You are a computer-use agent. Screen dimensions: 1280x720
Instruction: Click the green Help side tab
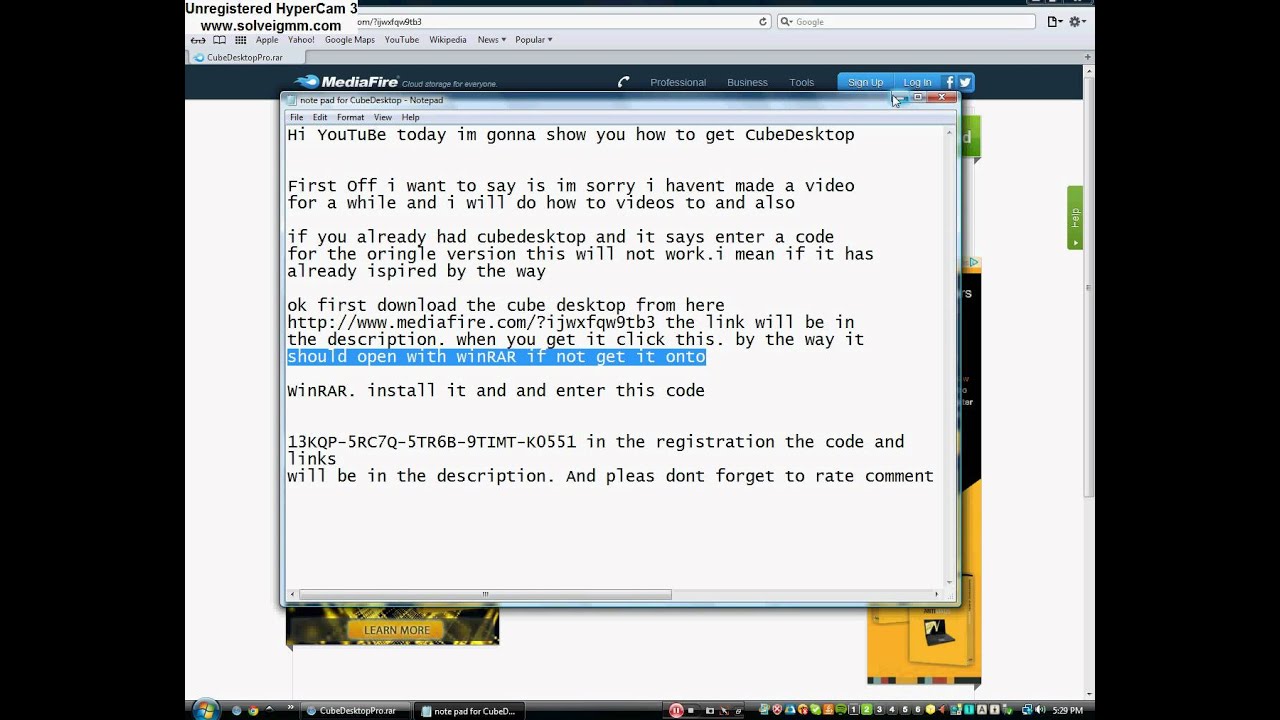pyautogui.click(x=1075, y=217)
